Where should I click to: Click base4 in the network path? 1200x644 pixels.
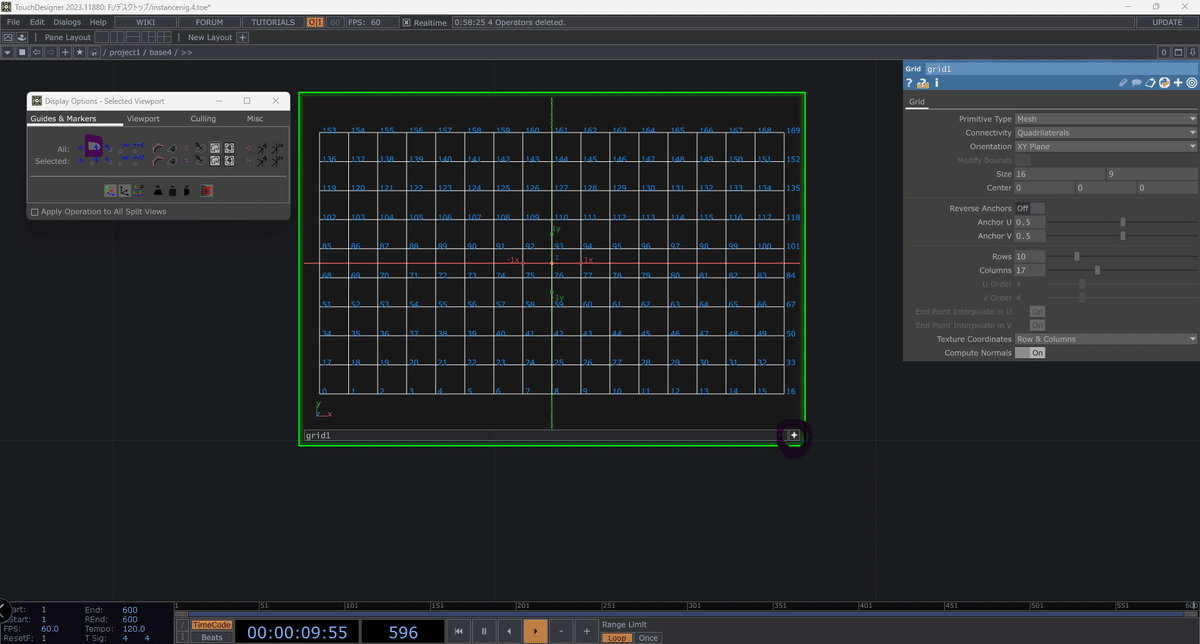click(160, 52)
